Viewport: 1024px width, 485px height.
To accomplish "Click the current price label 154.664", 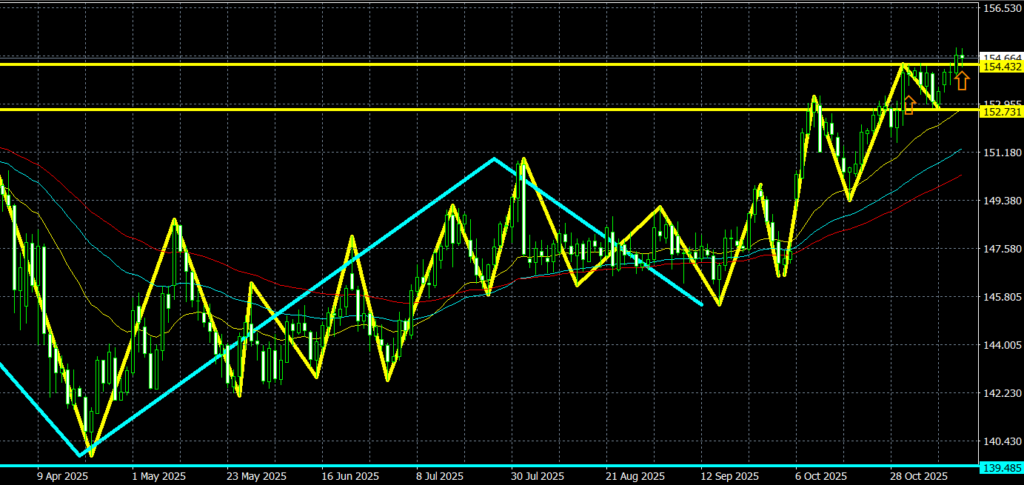I will click(1000, 56).
